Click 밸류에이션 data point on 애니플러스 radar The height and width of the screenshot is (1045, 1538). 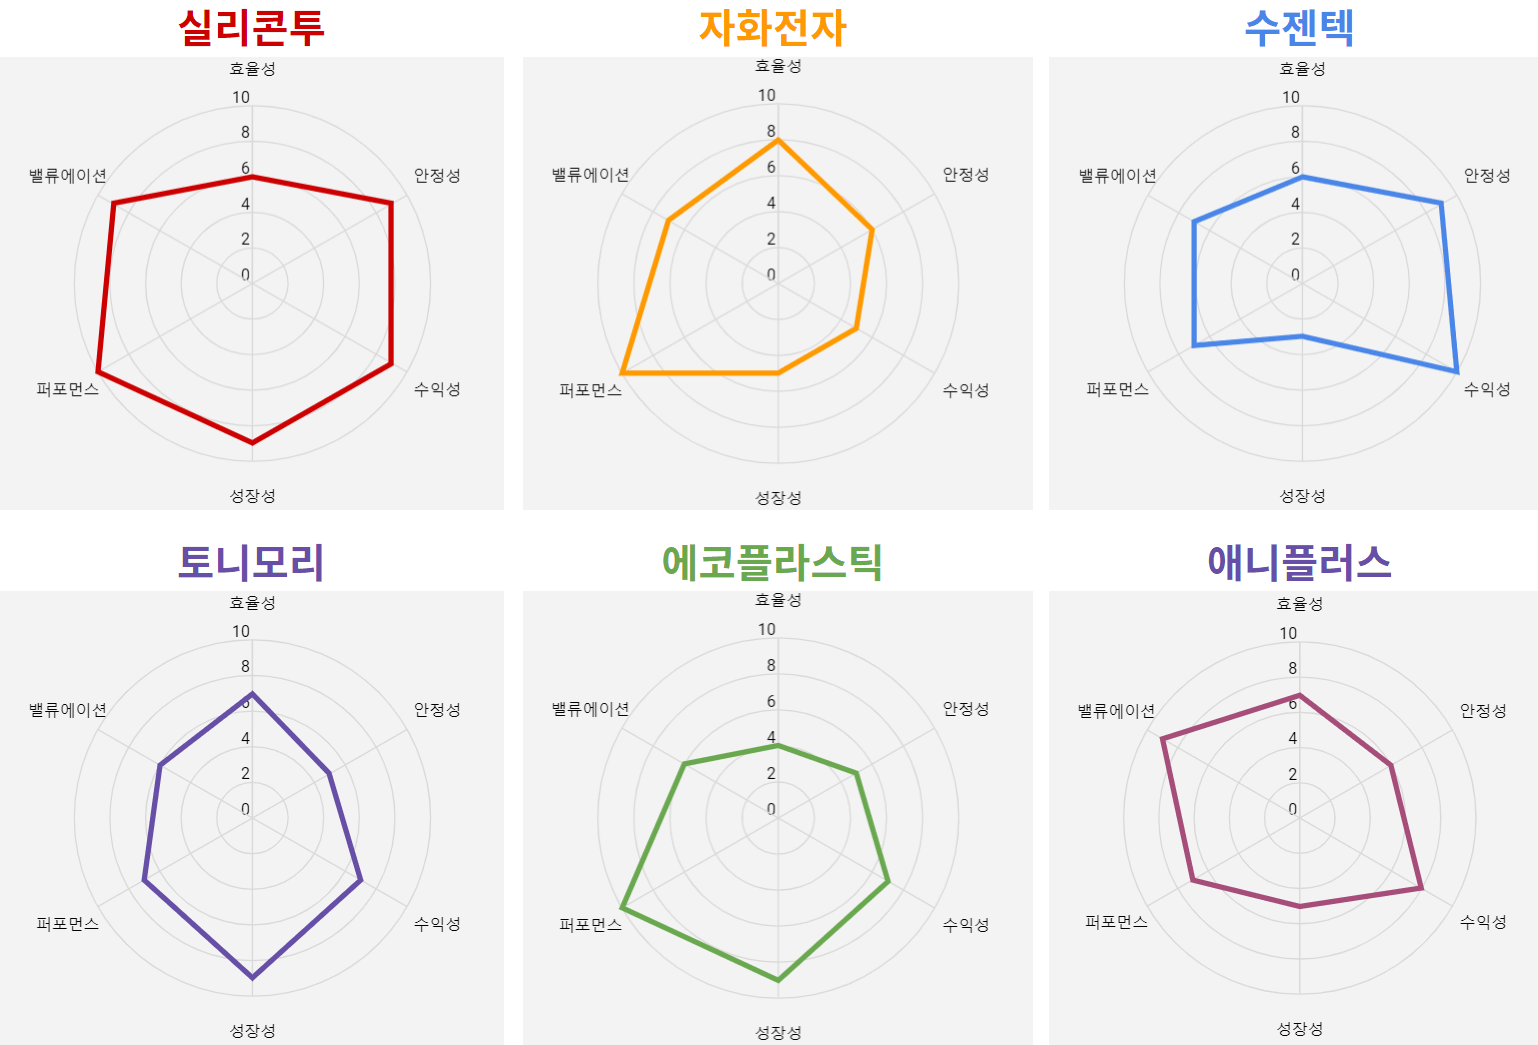pyautogui.click(x=1162, y=738)
